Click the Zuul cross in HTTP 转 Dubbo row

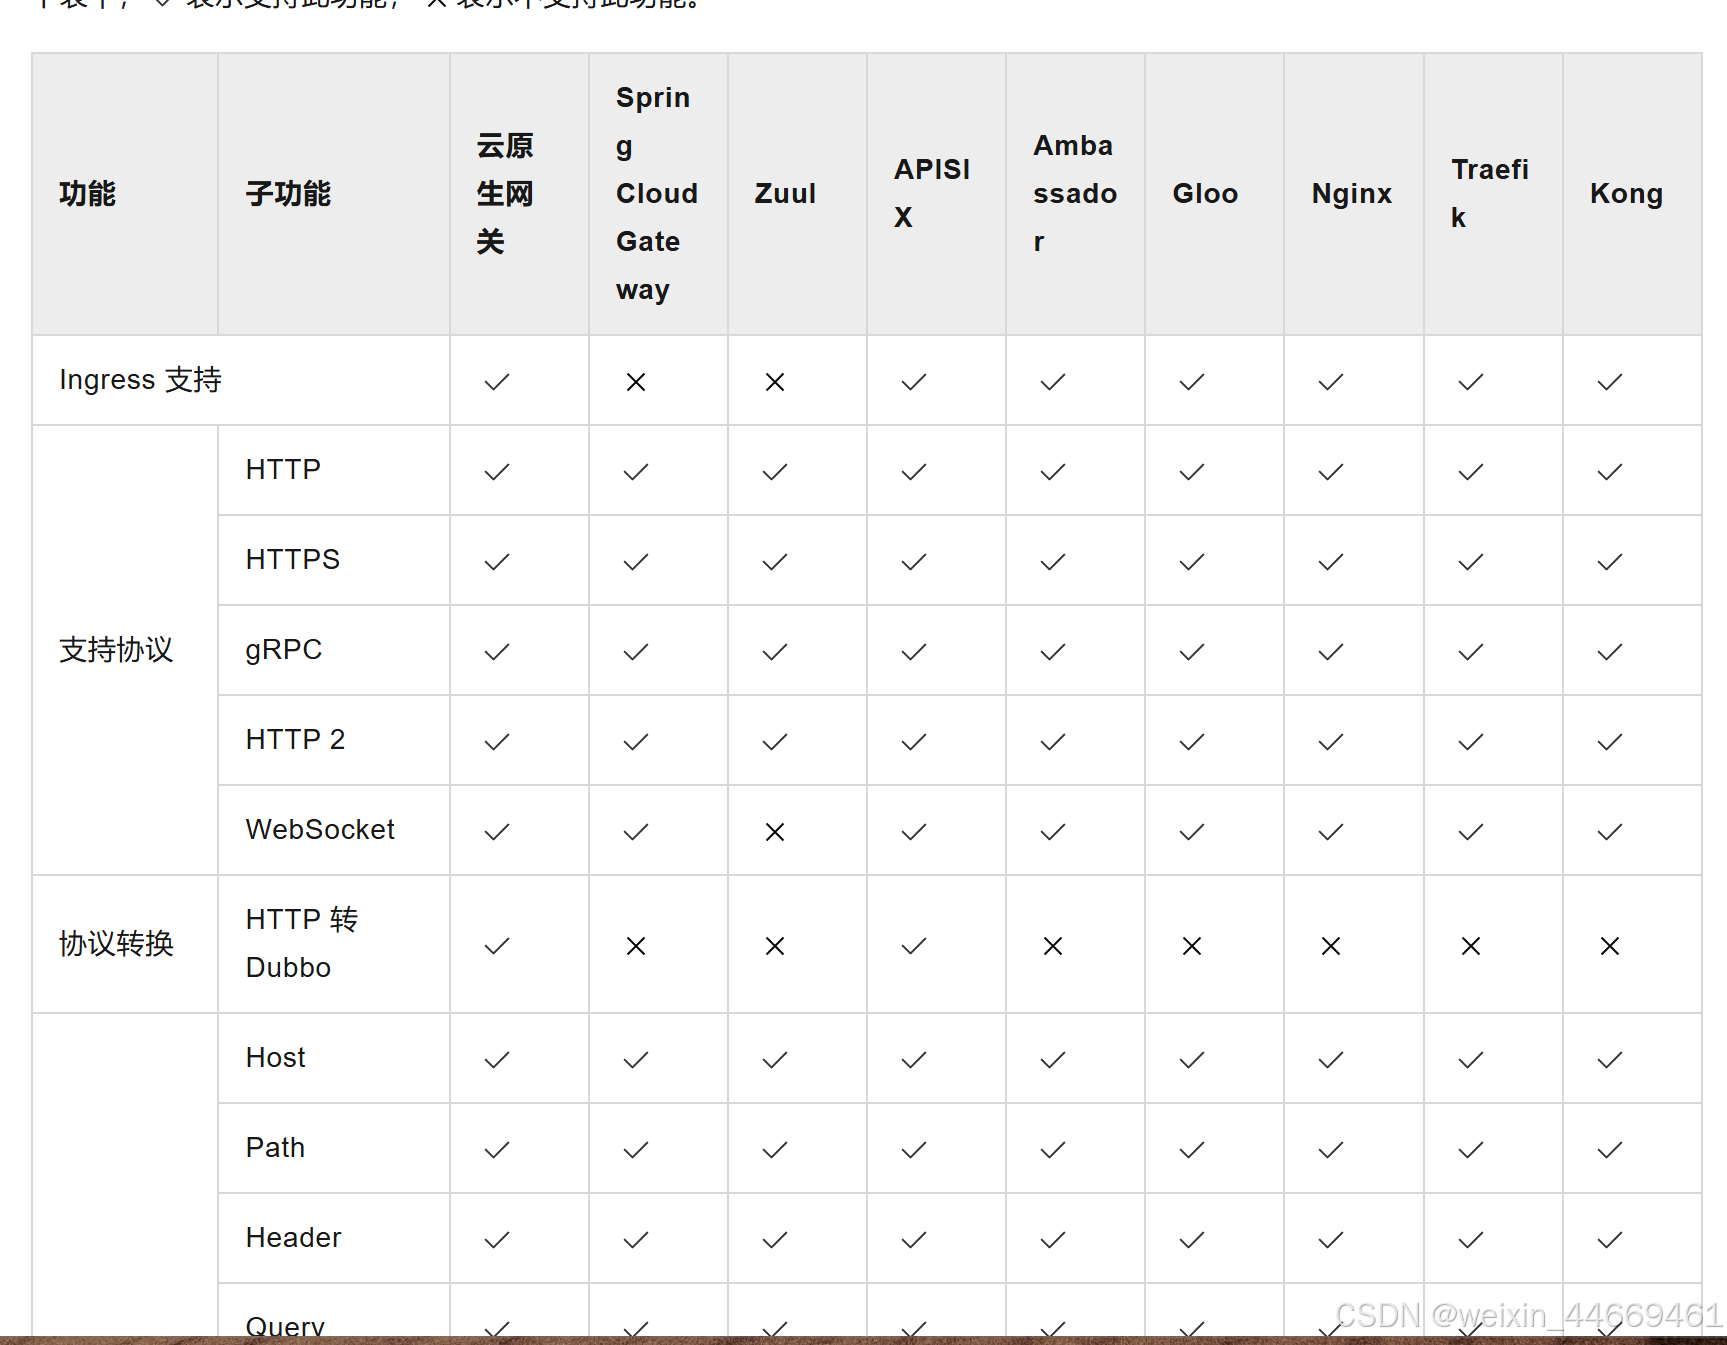tap(775, 946)
